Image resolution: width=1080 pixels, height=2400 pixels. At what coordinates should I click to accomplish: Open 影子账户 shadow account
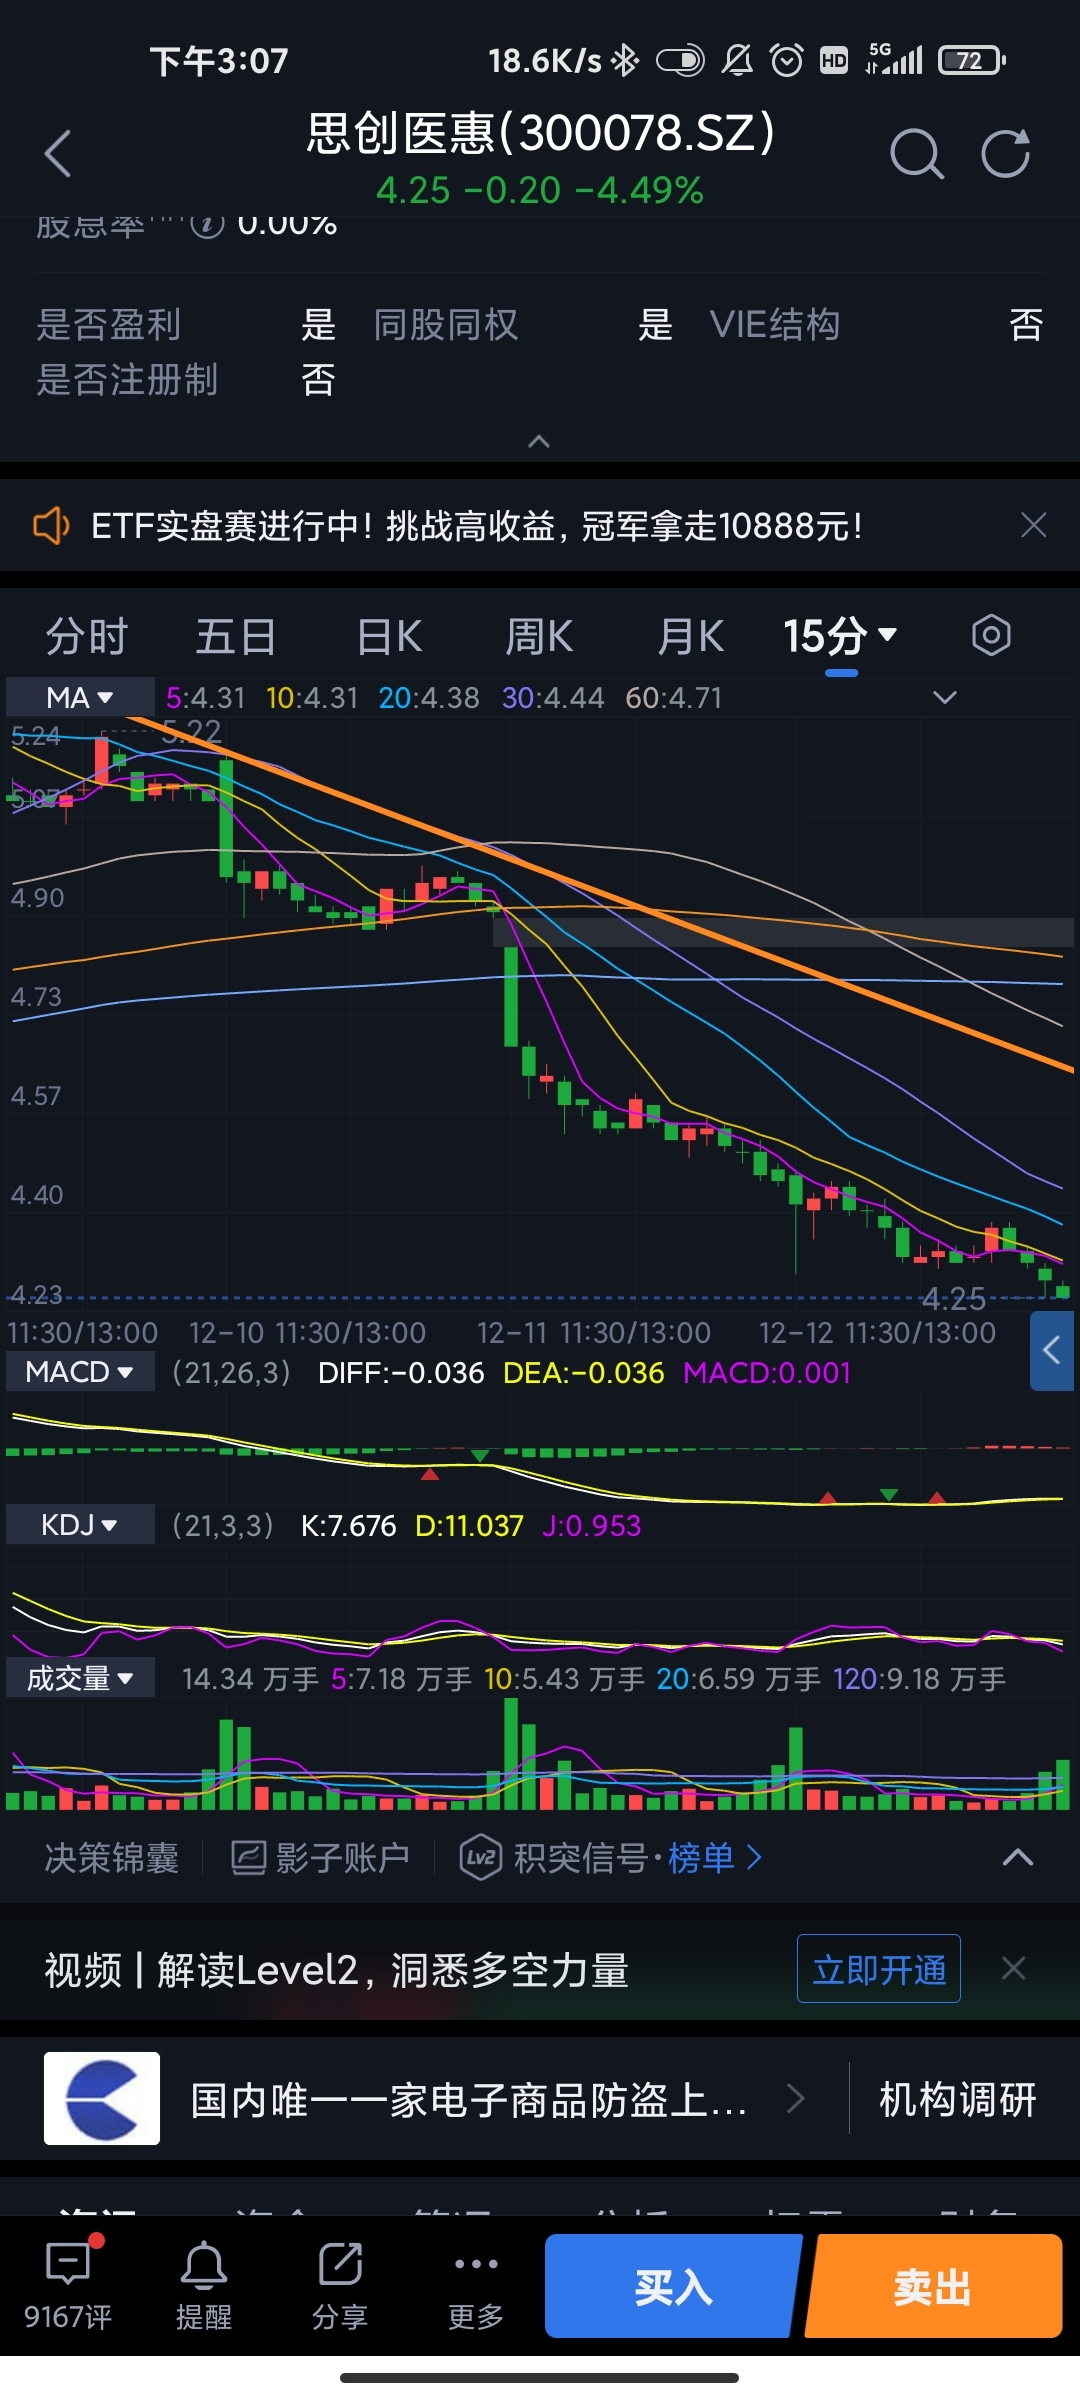(x=320, y=1858)
